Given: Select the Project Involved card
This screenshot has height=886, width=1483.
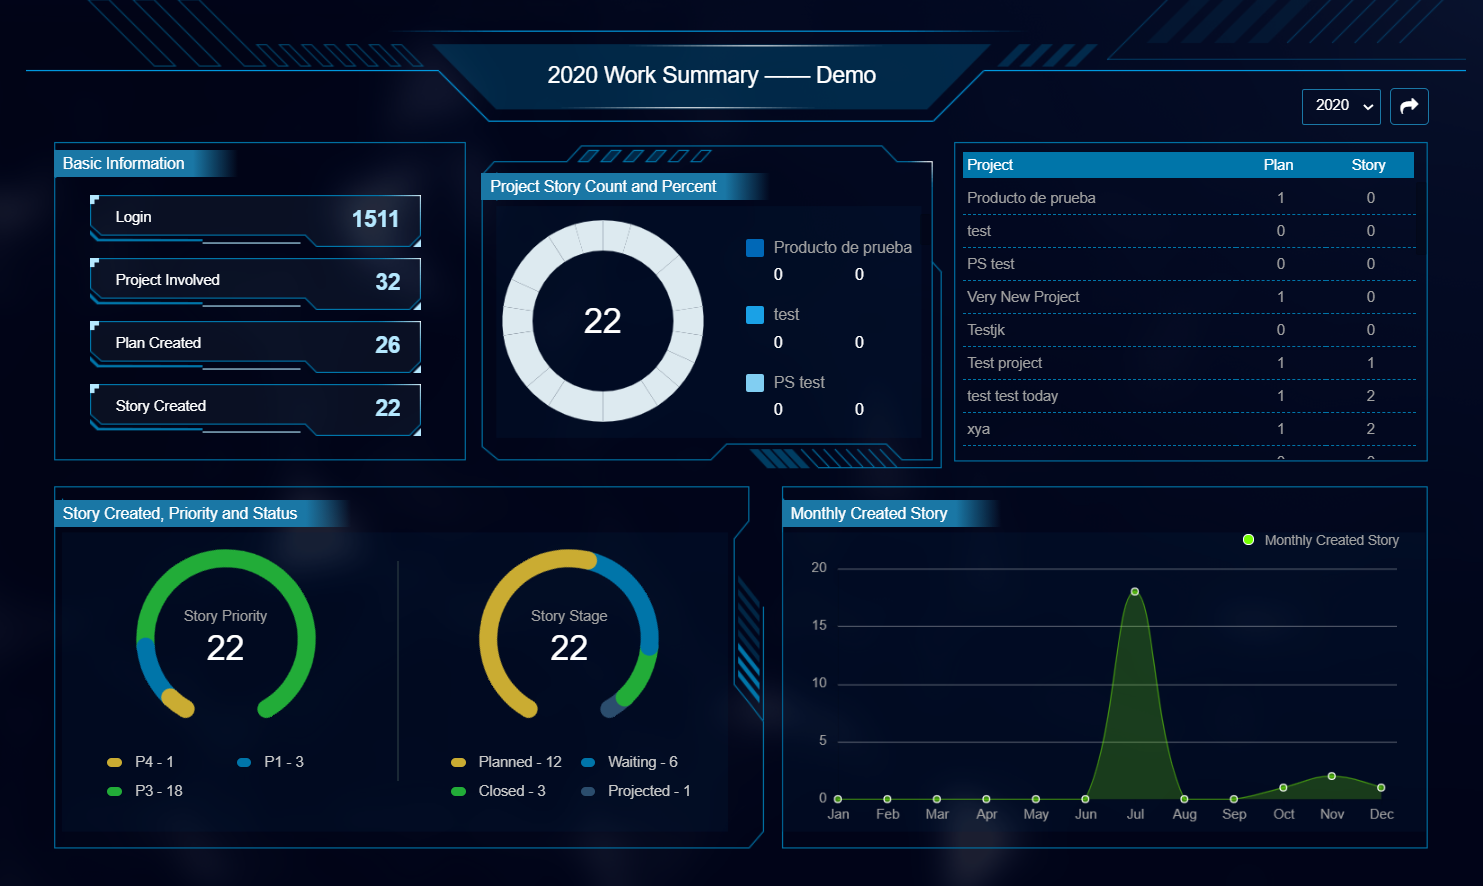Looking at the screenshot, I should click(x=255, y=282).
